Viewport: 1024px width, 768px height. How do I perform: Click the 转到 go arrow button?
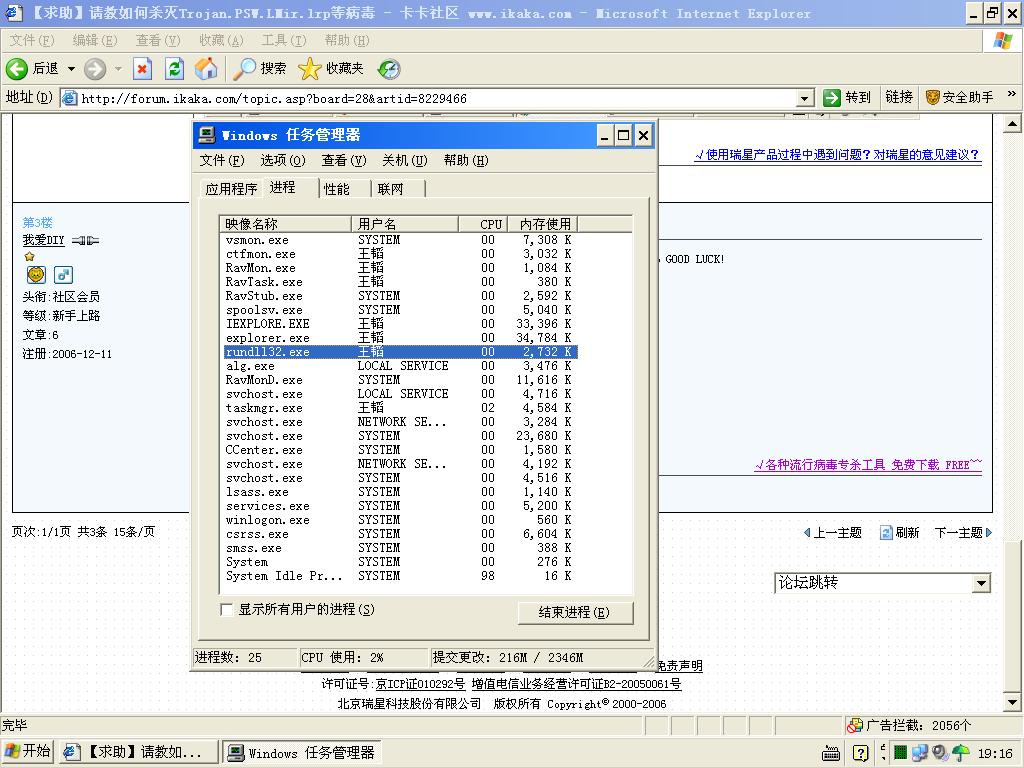pos(846,97)
